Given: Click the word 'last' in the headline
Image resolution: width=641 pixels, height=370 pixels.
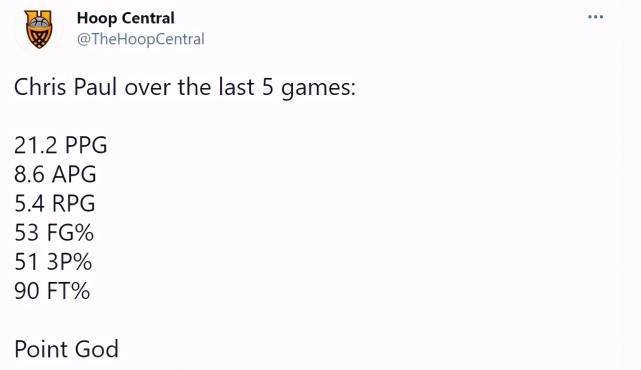Looking at the screenshot, I should 236,87.
